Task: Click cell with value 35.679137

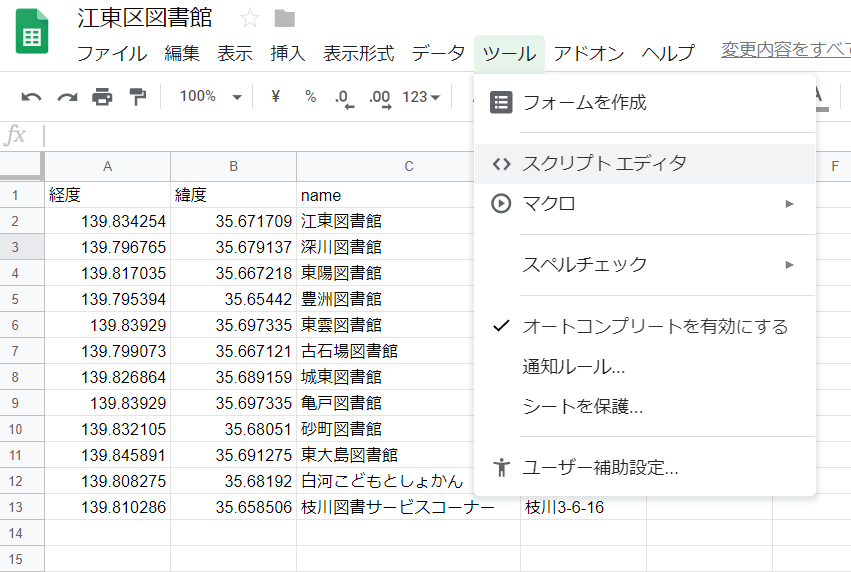Action: tap(233, 247)
